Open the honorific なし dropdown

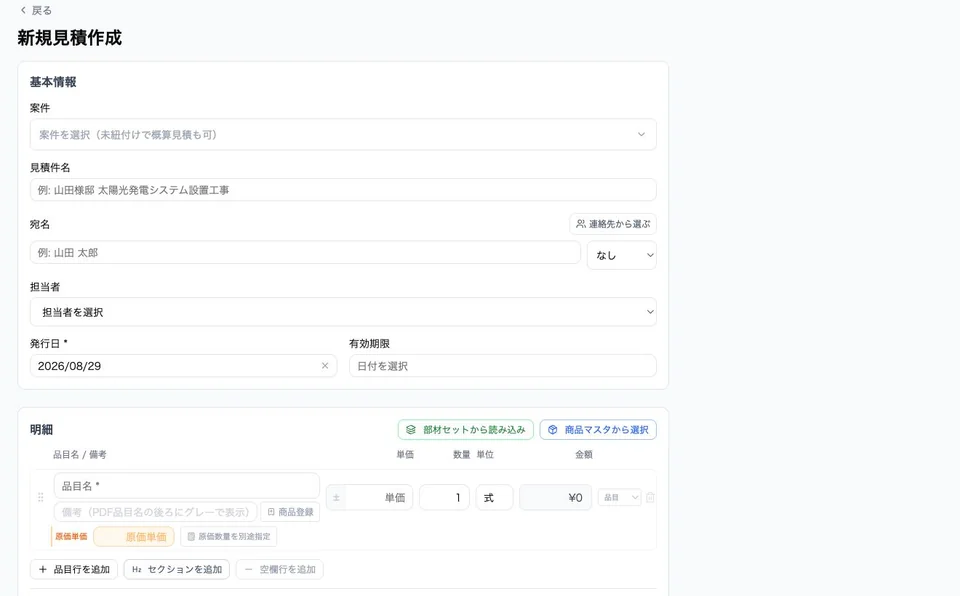(x=621, y=255)
